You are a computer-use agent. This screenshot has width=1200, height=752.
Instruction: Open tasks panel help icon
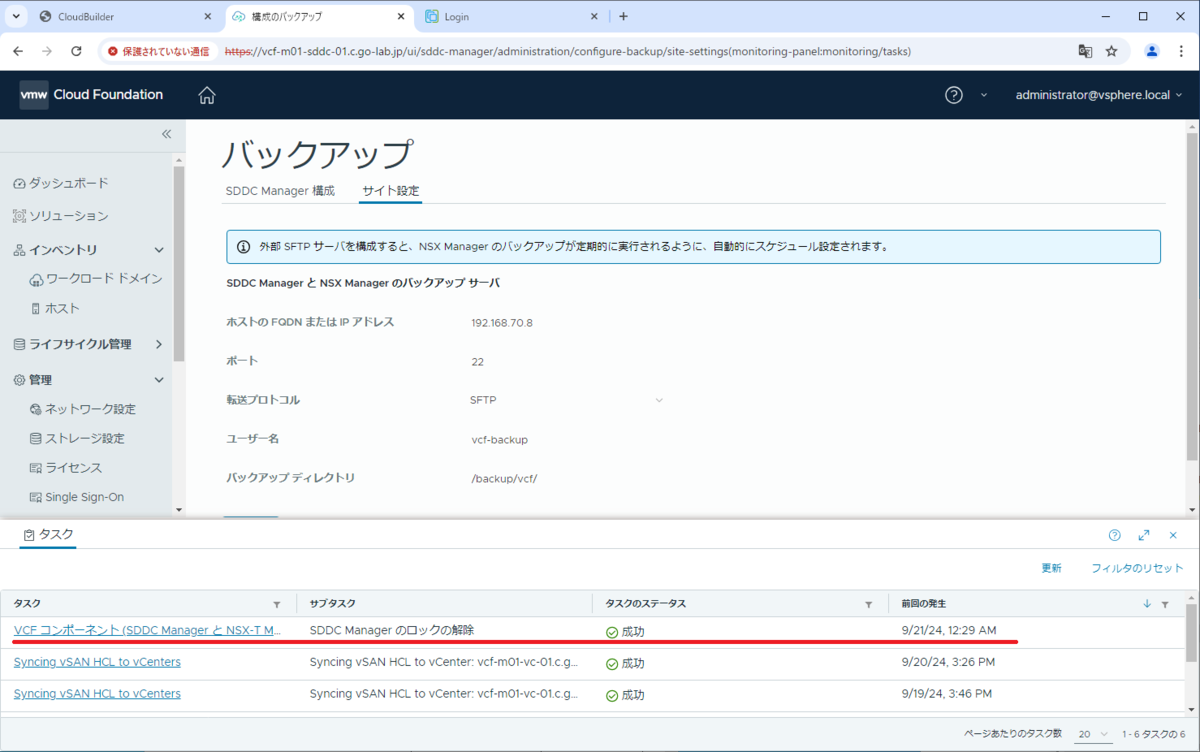[x=1115, y=536]
